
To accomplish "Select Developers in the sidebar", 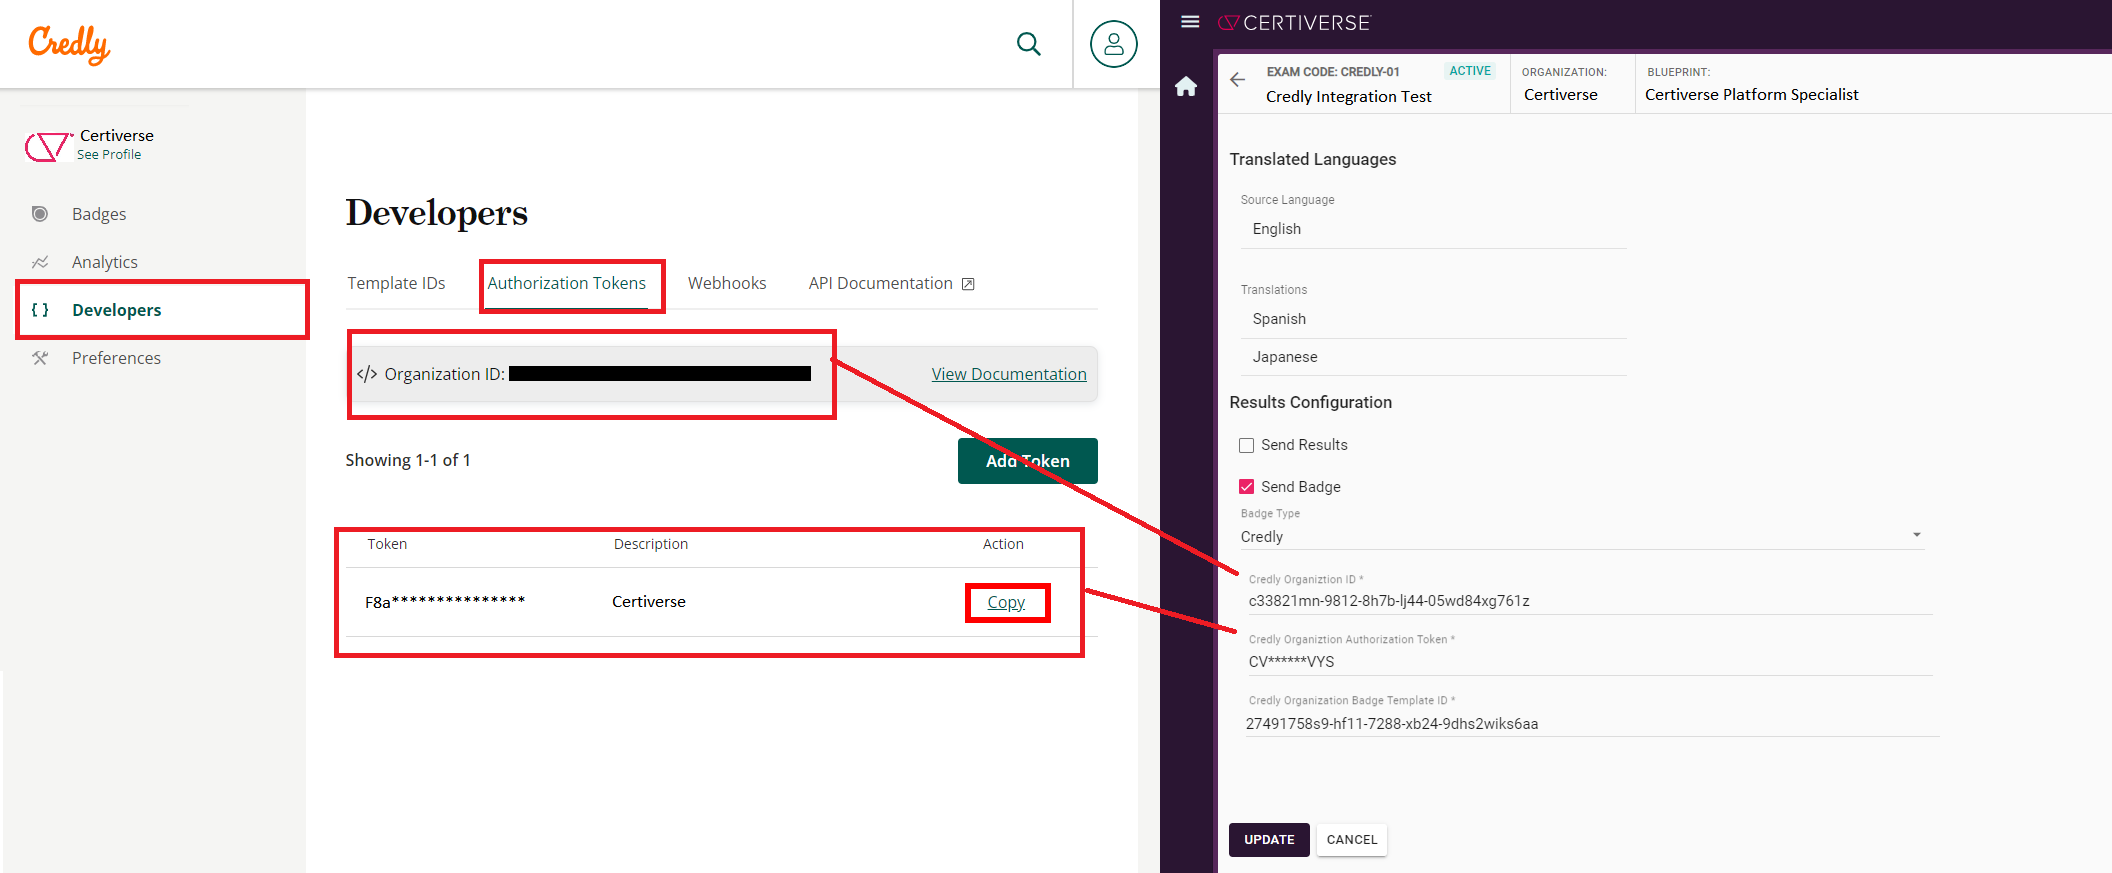I will click(x=117, y=310).
